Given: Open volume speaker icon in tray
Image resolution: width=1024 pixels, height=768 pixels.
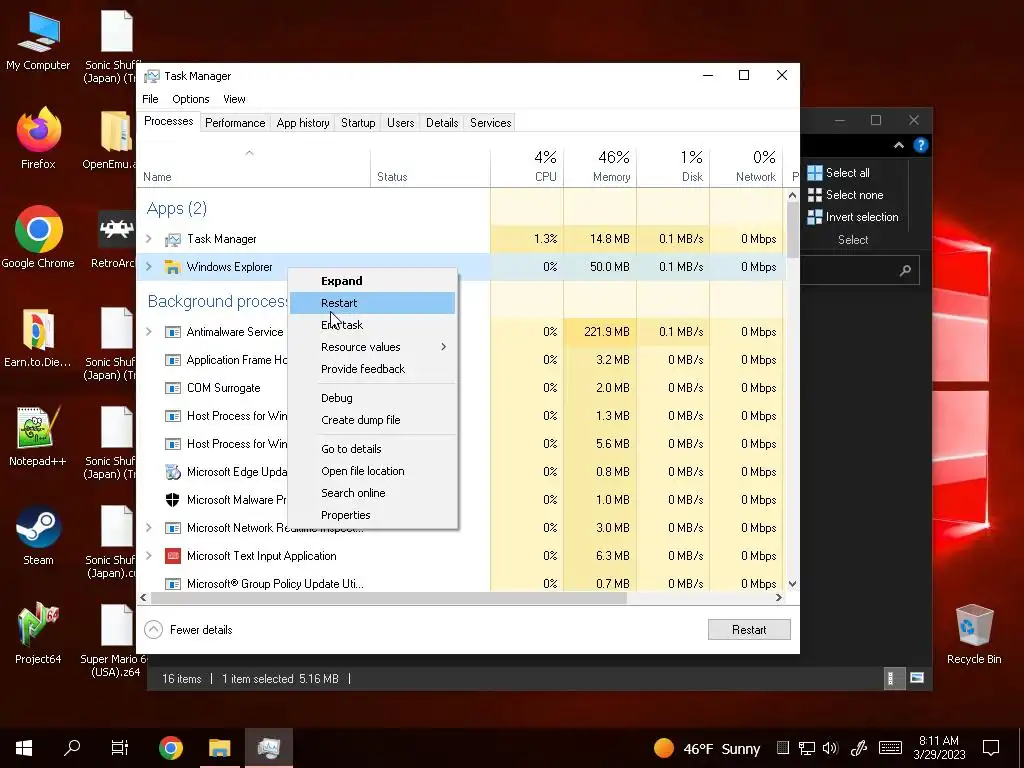Looking at the screenshot, I should coord(830,748).
